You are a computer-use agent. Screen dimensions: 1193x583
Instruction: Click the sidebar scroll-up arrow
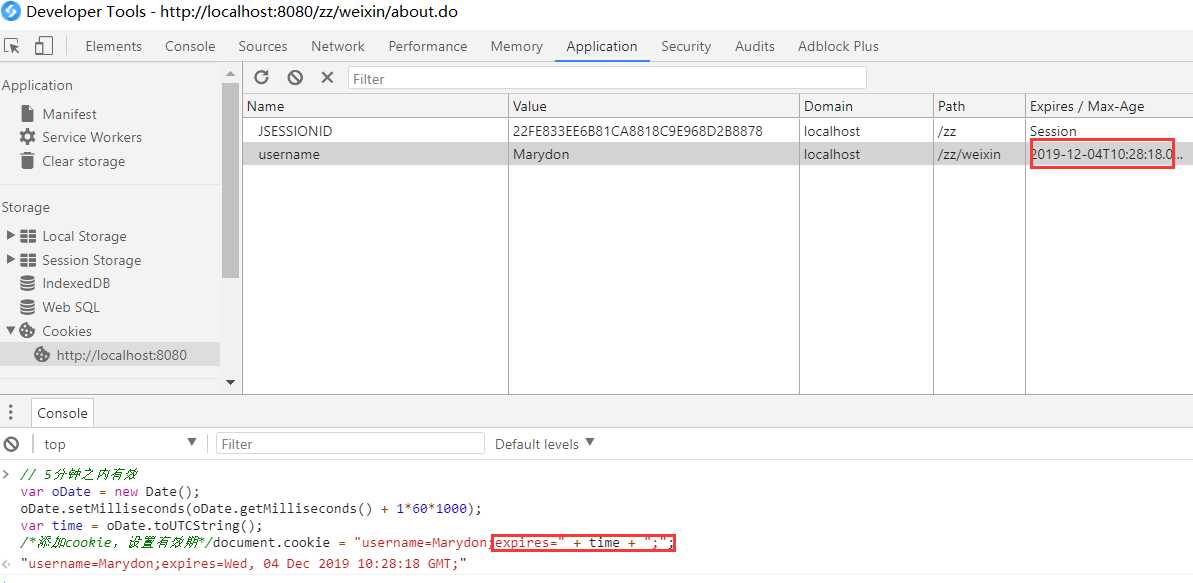[x=230, y=74]
